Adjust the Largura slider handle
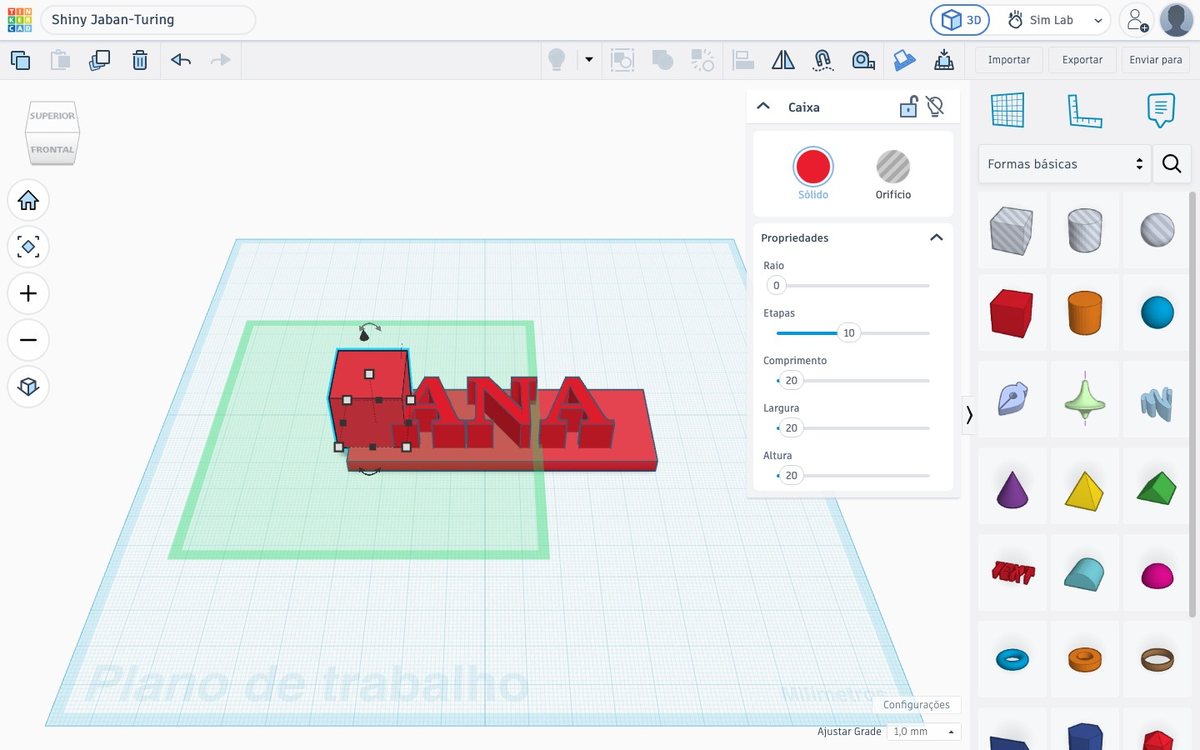 pyautogui.click(x=791, y=428)
